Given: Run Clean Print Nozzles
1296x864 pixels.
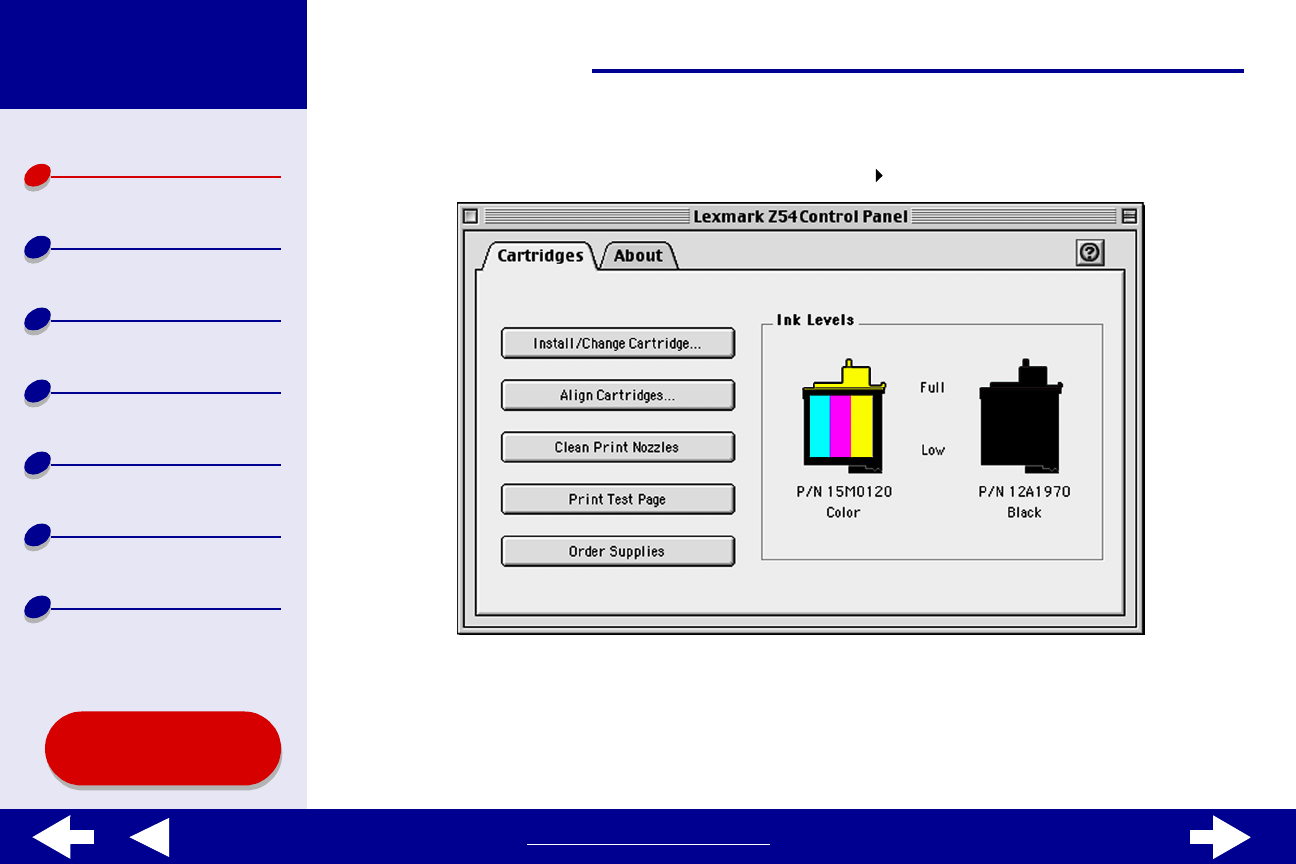Looking at the screenshot, I should pyautogui.click(x=618, y=447).
